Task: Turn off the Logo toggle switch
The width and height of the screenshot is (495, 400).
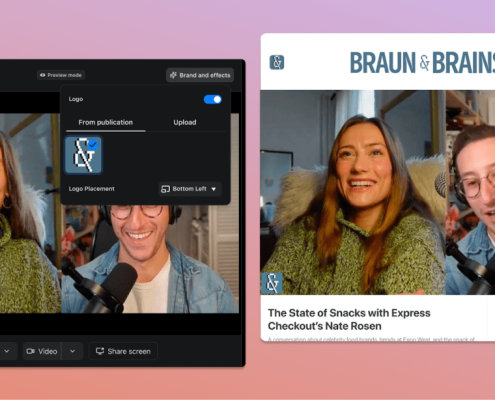Action: pyautogui.click(x=212, y=99)
